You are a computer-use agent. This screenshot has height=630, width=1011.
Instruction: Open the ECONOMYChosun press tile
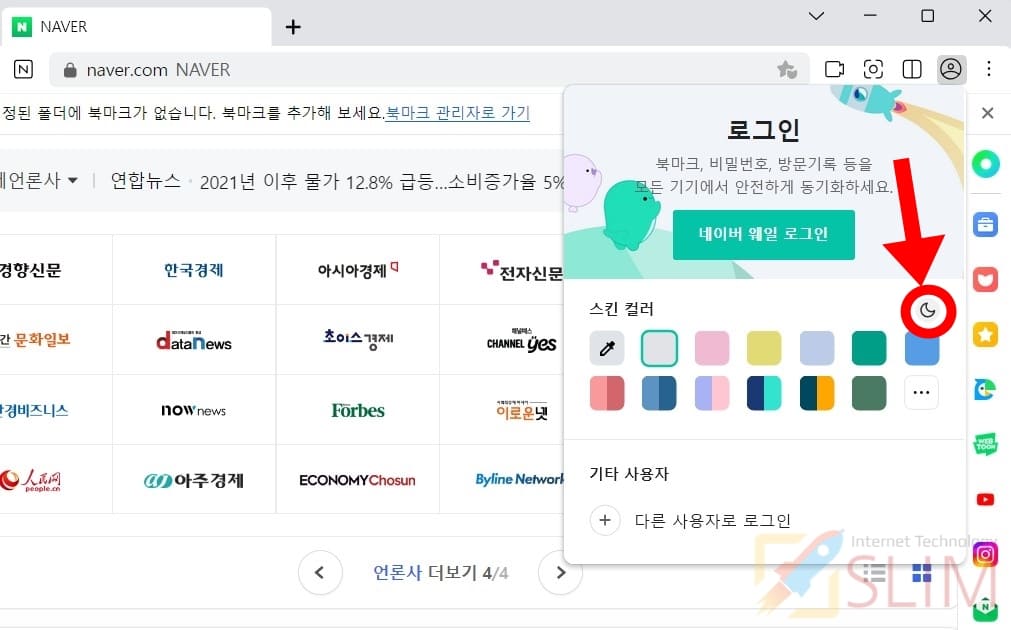coord(358,480)
